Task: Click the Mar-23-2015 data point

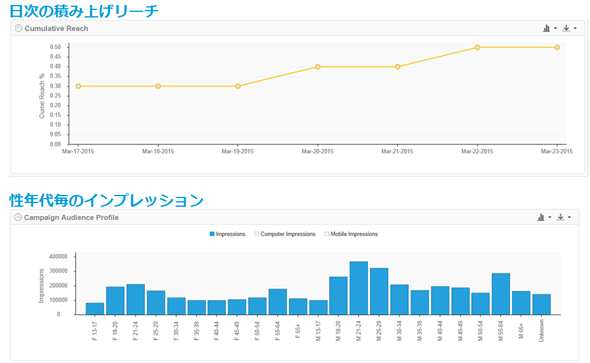Action: pyautogui.click(x=557, y=47)
